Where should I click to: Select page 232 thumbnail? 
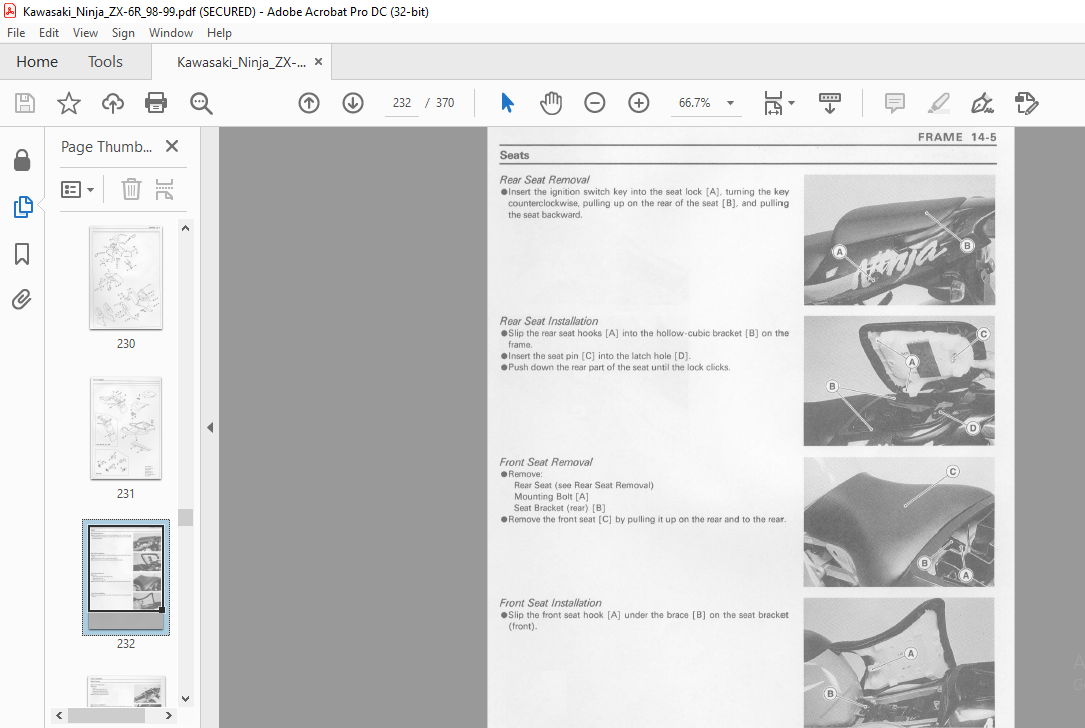(x=126, y=577)
